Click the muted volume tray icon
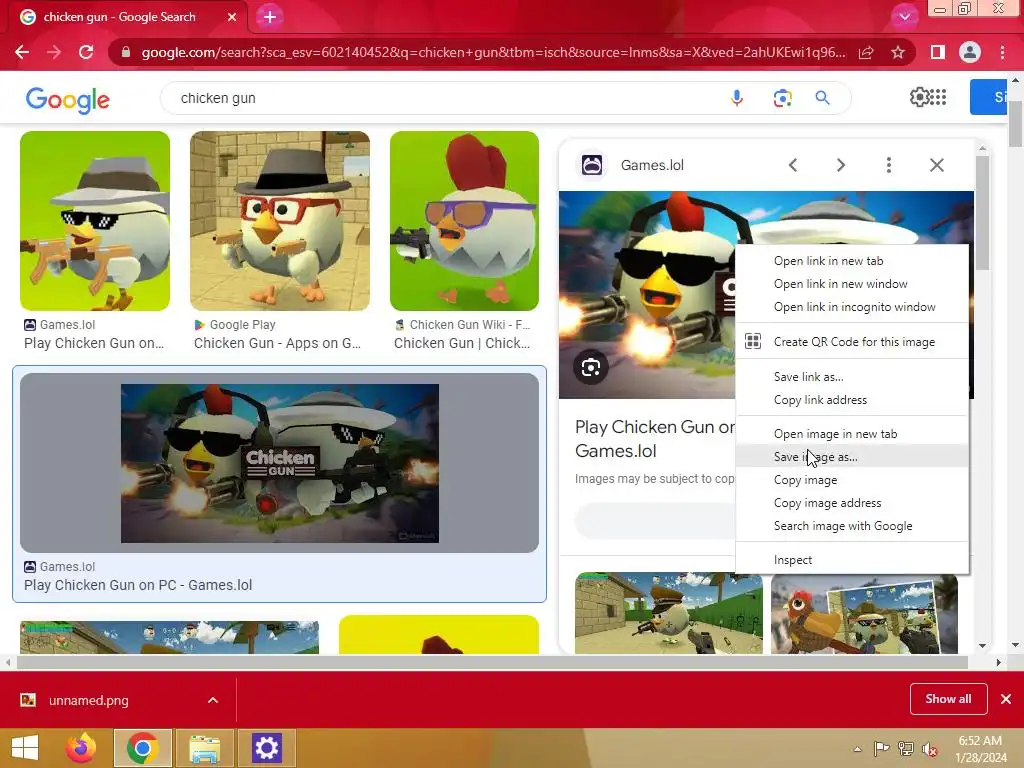Viewport: 1024px width, 768px height. click(x=929, y=749)
